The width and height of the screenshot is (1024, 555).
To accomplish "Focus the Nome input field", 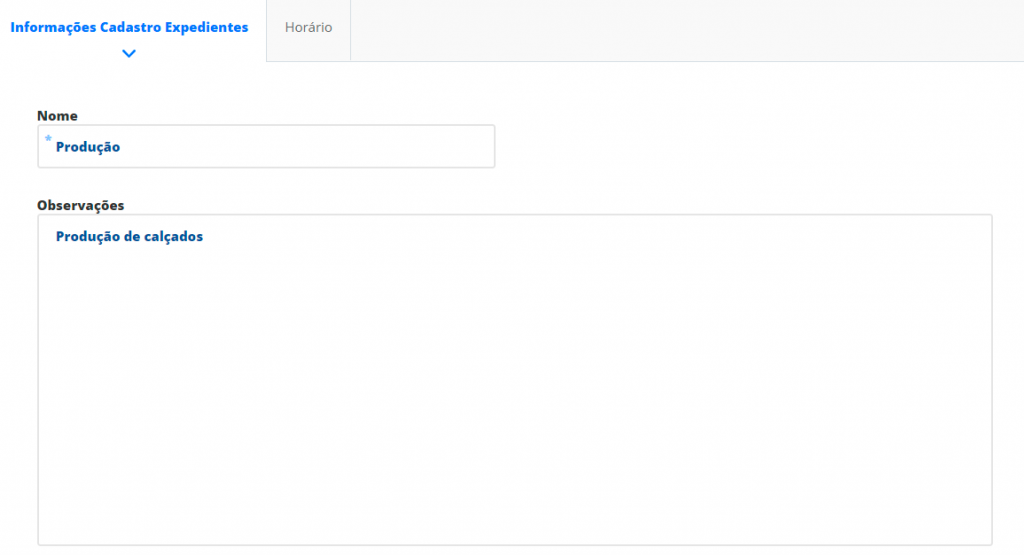I will pyautogui.click(x=266, y=146).
